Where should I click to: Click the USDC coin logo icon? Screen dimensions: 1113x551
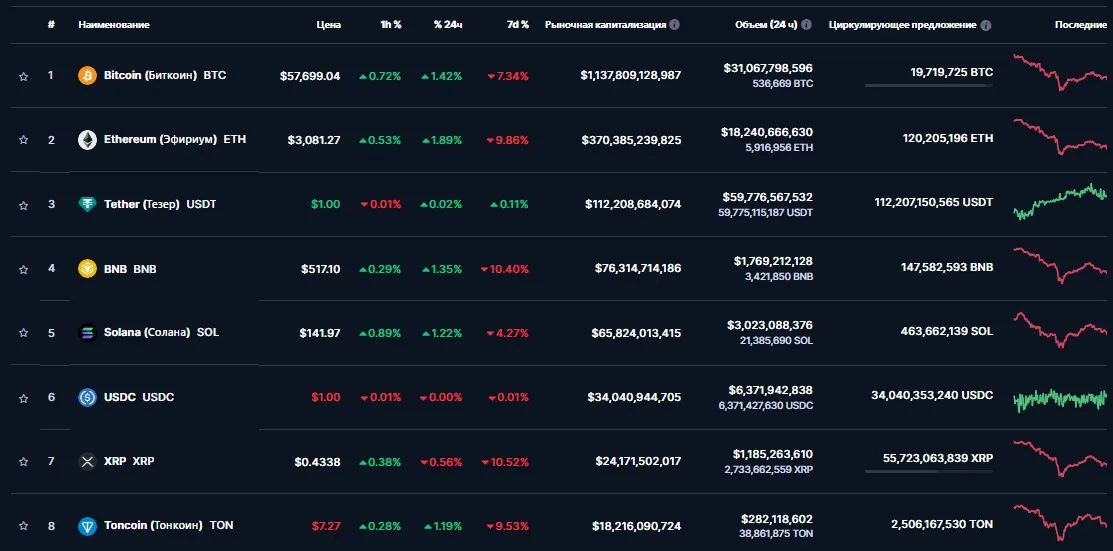[87, 397]
